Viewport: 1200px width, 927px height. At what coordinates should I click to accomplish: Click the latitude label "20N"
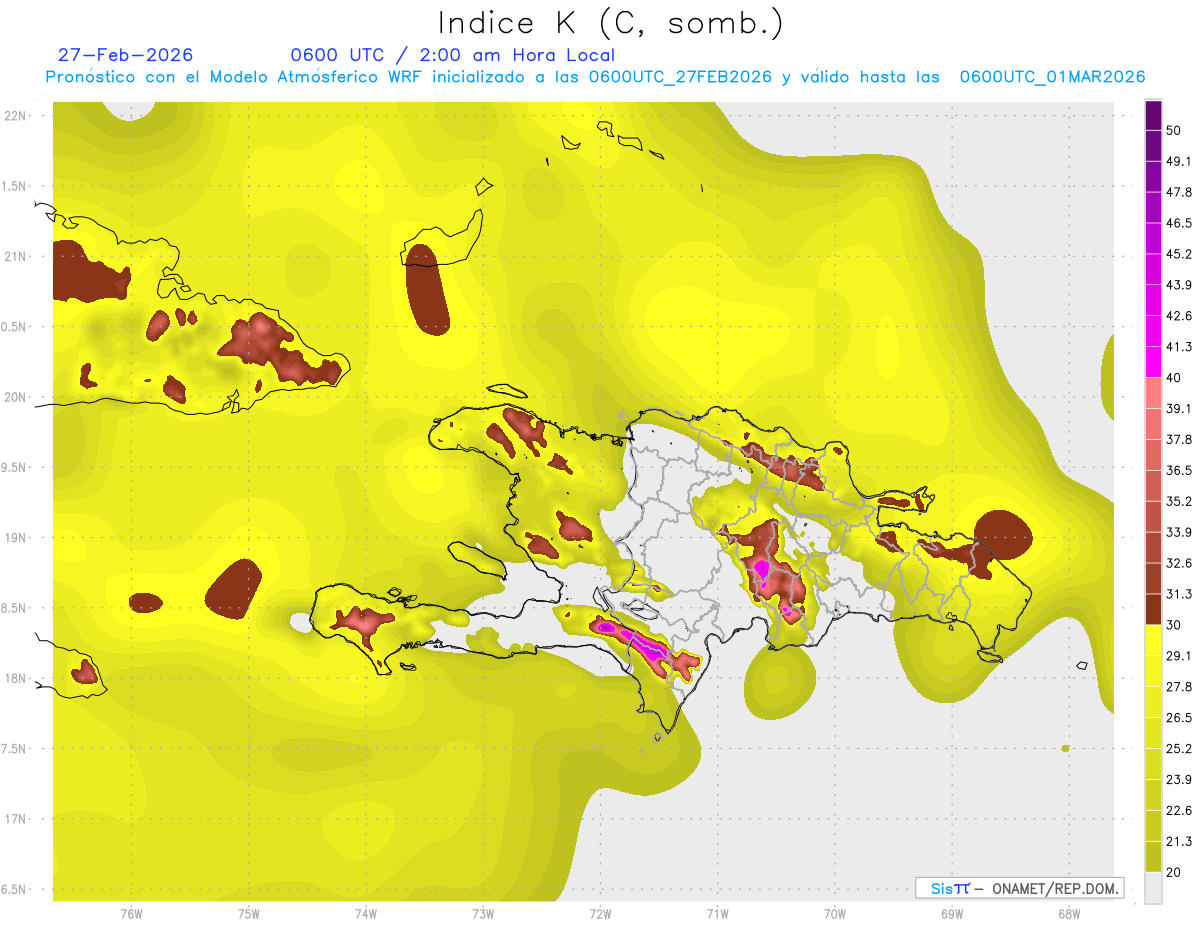(16, 397)
